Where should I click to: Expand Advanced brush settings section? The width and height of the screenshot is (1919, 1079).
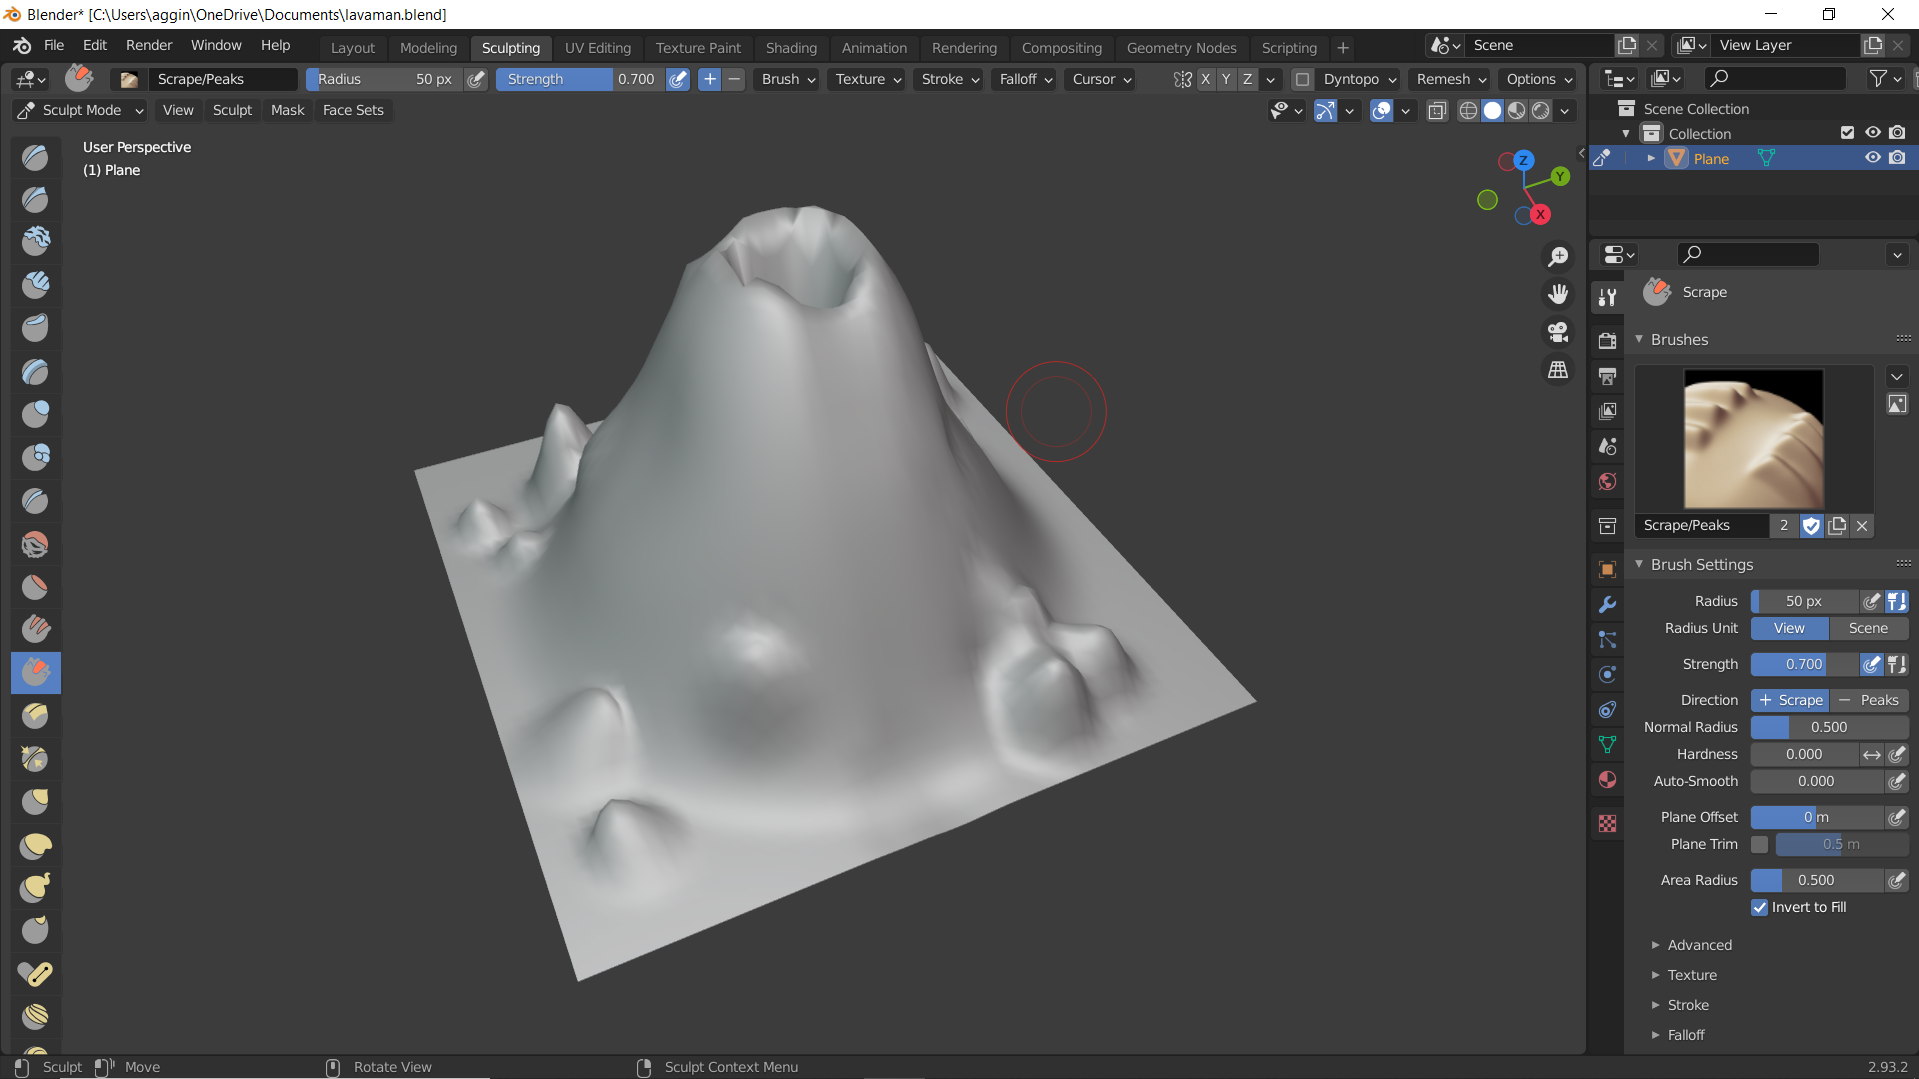click(1699, 945)
